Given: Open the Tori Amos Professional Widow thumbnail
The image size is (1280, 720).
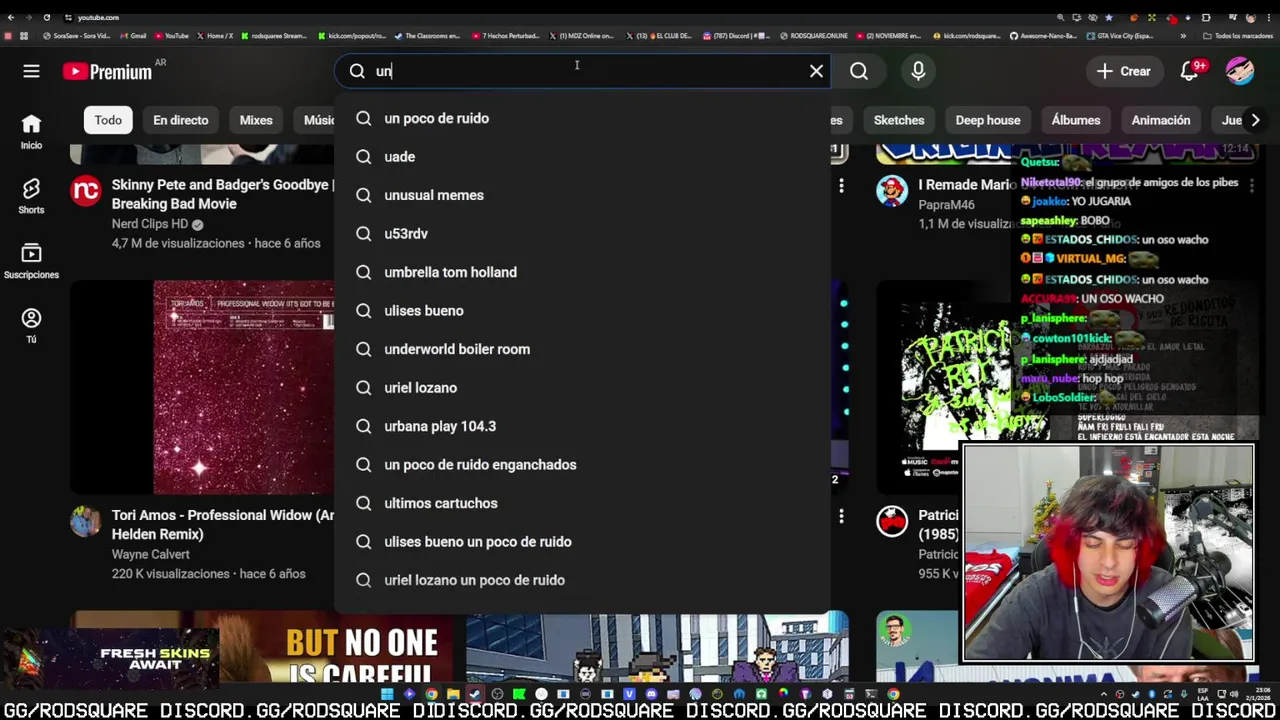Looking at the screenshot, I should 202,388.
